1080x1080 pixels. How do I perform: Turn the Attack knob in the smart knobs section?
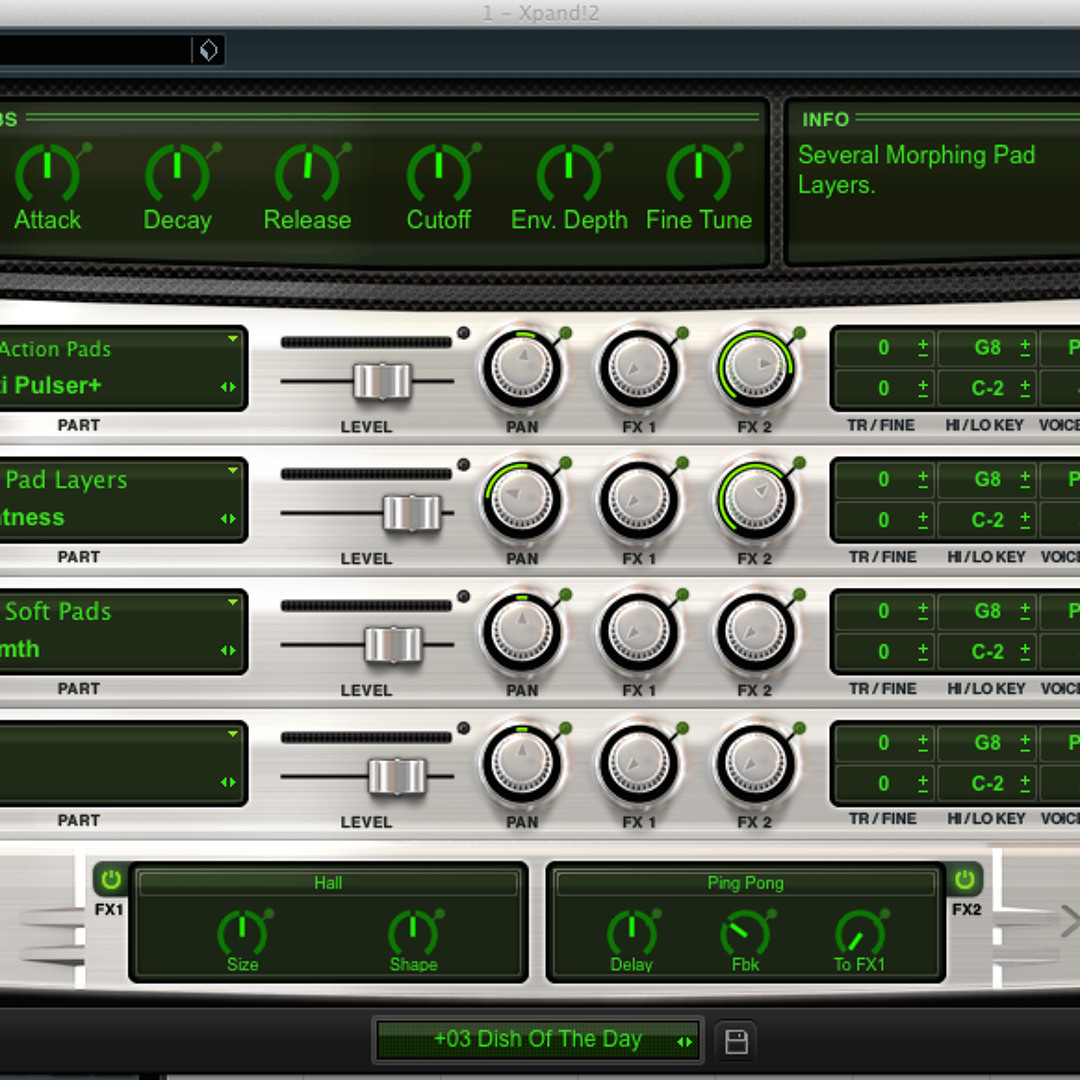[x=47, y=173]
